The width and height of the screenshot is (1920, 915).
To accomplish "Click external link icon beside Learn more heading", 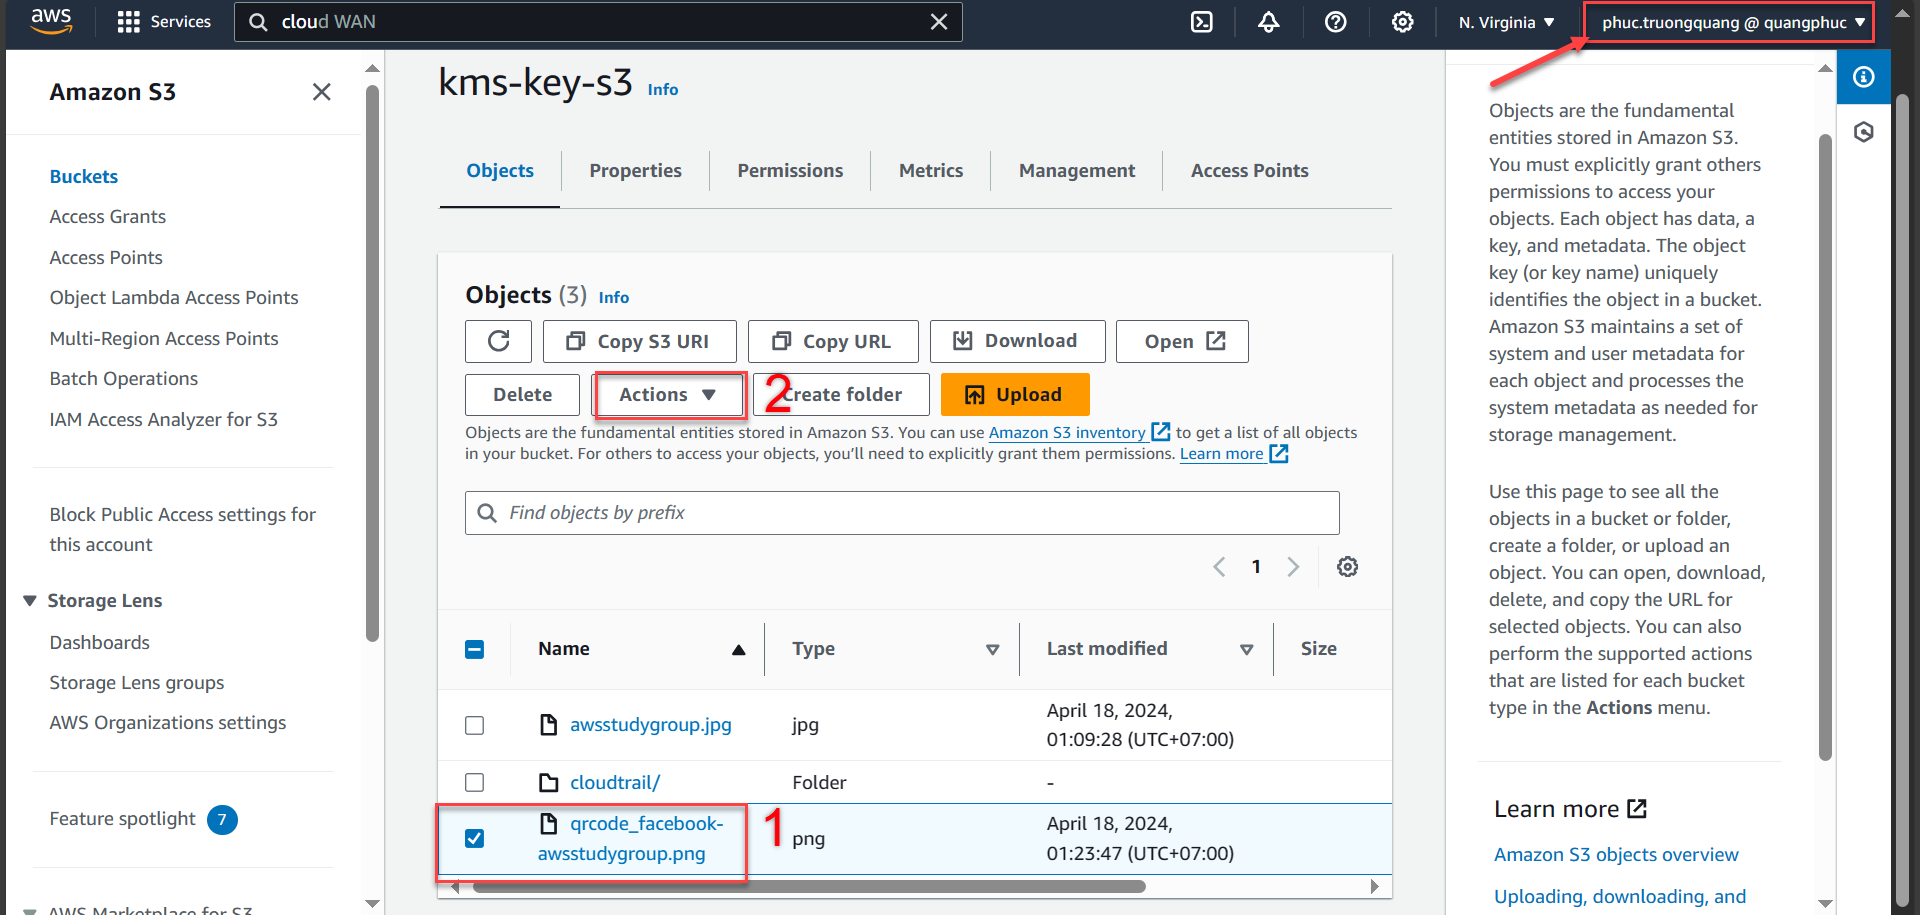I will pyautogui.click(x=1637, y=808).
